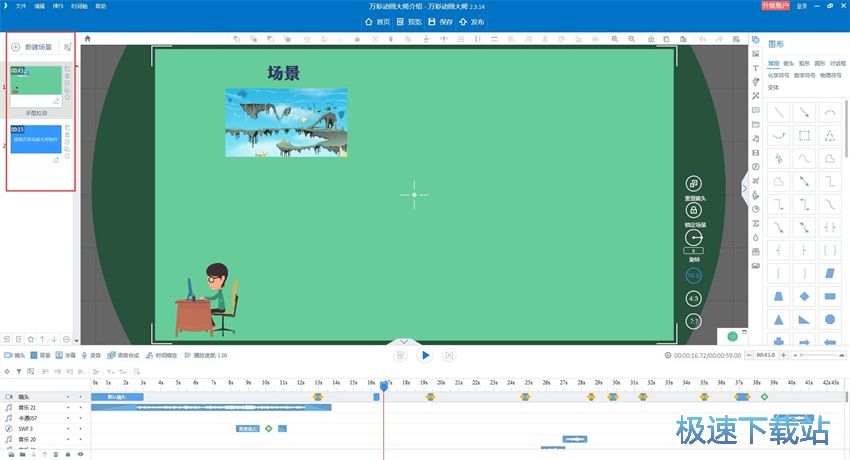This screenshot has height=460, width=850.
Task: Select the 音乐 21 track row
Action: 46,407
